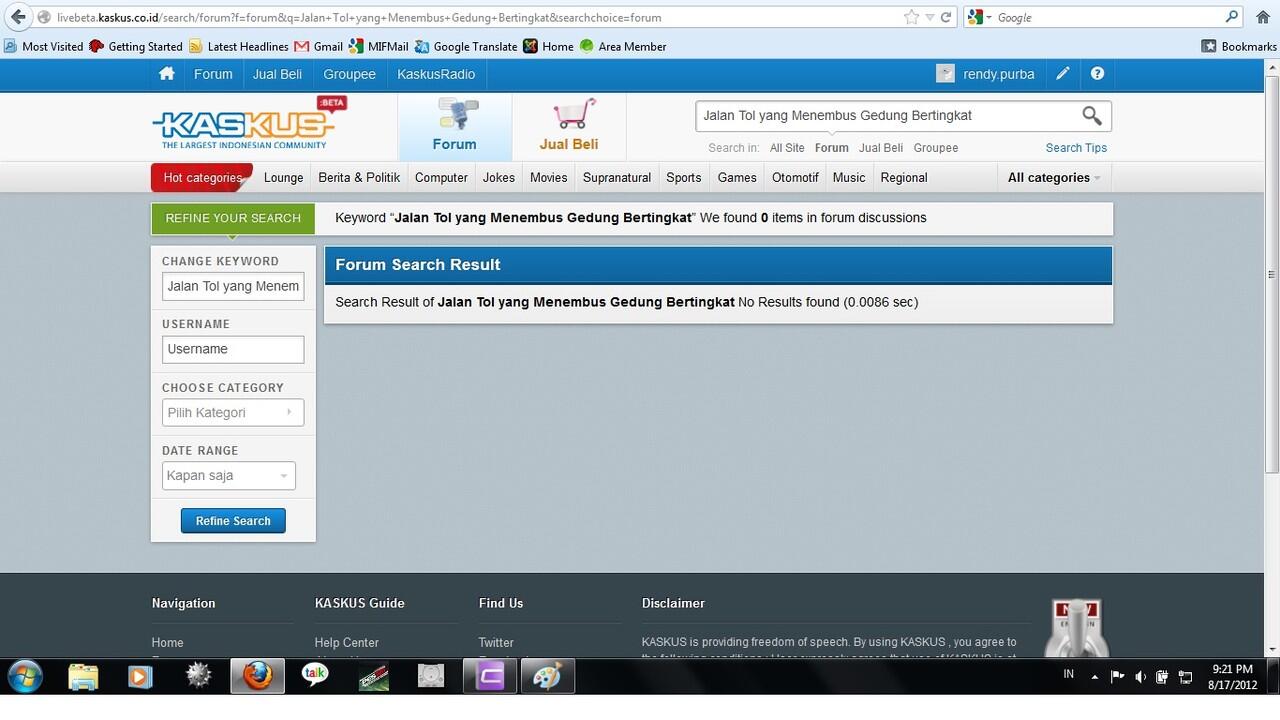Open the Kapan saja date range dropdown
The height and width of the screenshot is (720, 1280).
[x=229, y=476]
